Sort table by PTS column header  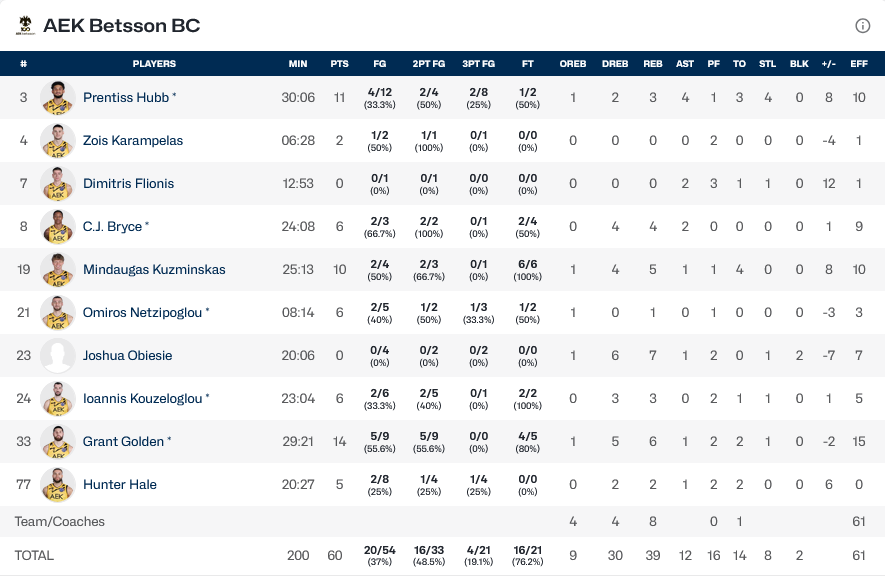(340, 64)
